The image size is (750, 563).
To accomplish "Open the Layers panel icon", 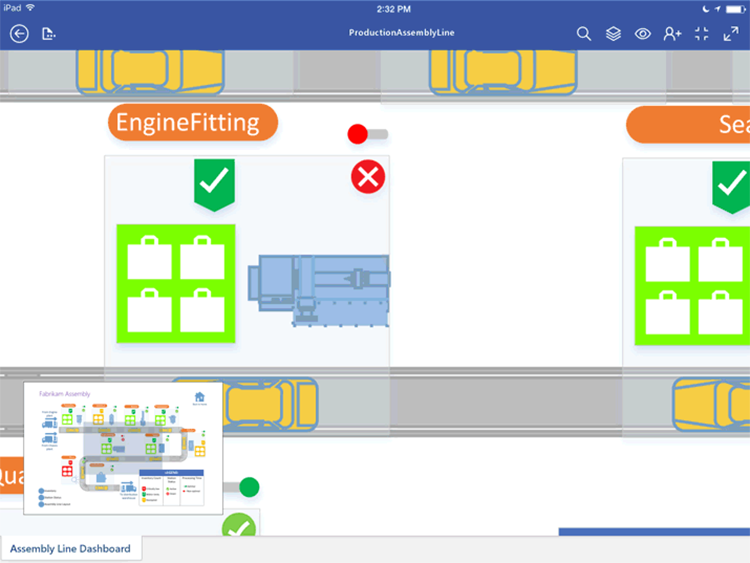I will point(613,34).
